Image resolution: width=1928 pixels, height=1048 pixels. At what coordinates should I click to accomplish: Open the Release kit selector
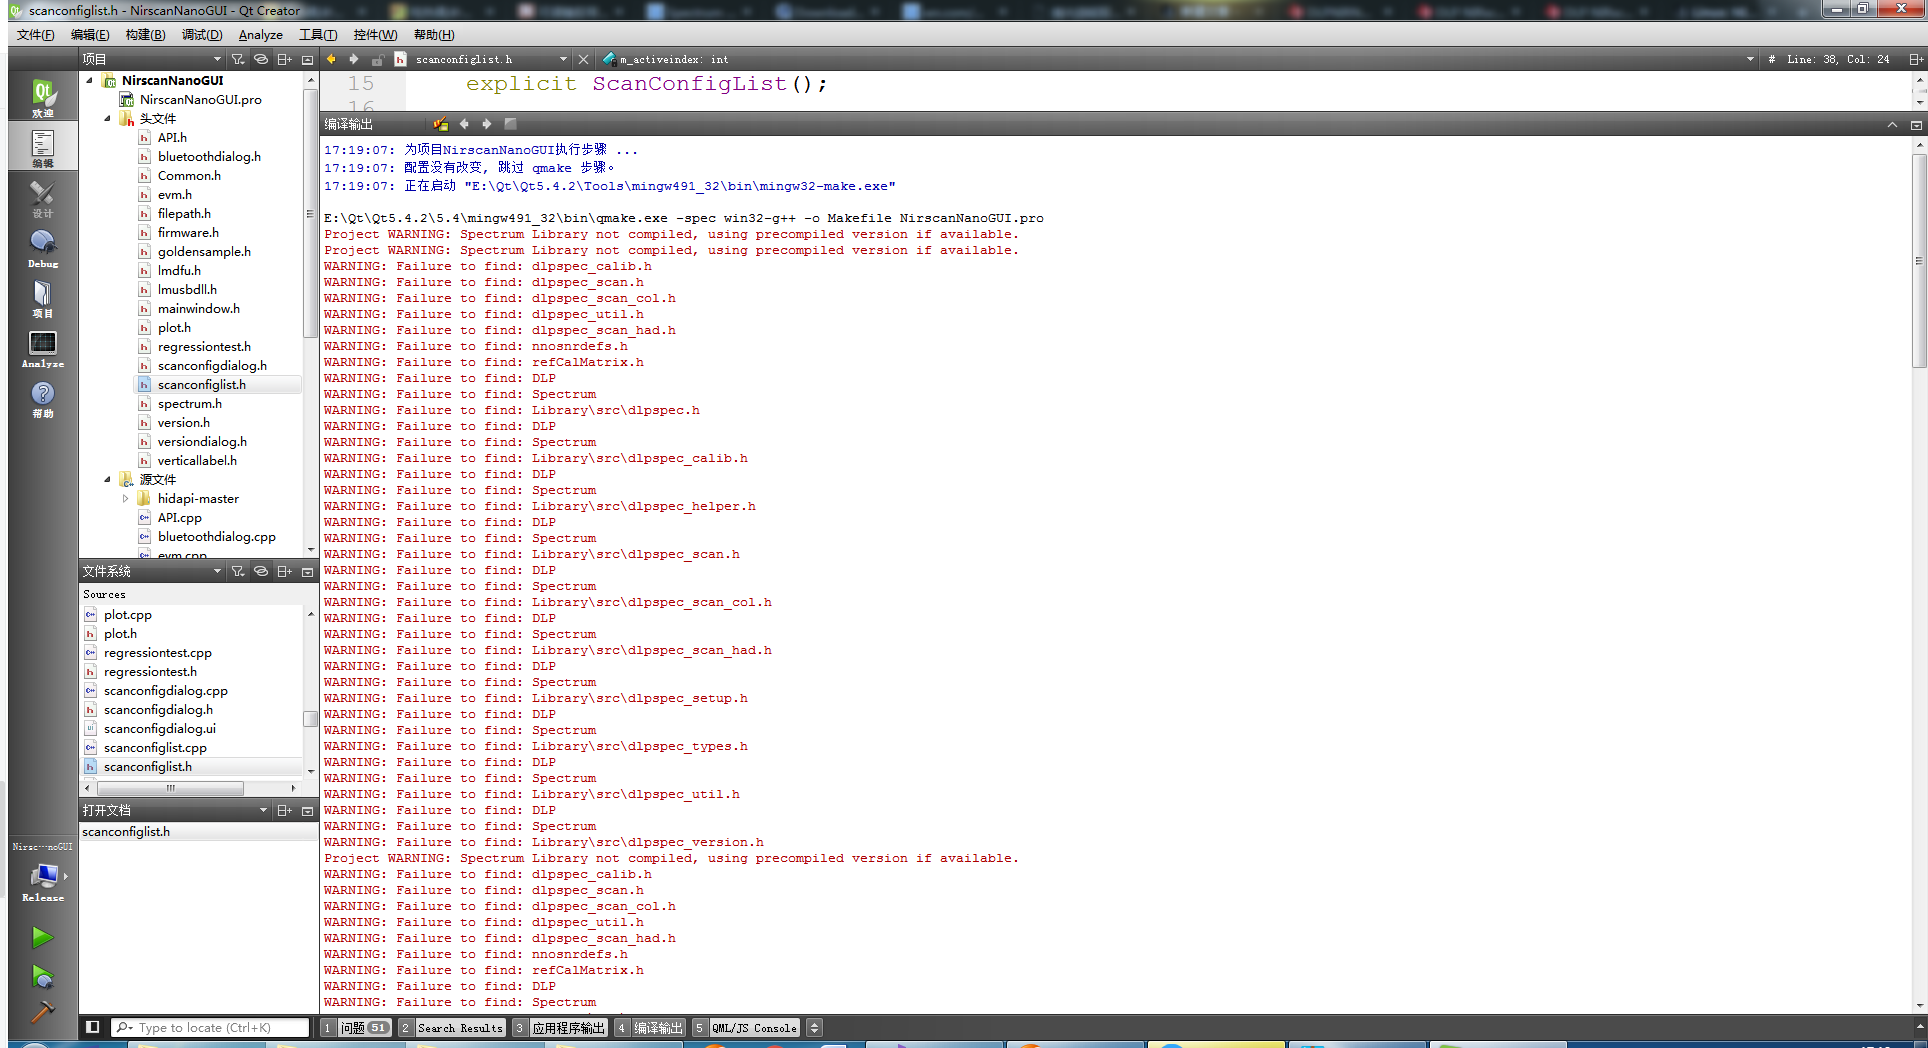click(43, 881)
